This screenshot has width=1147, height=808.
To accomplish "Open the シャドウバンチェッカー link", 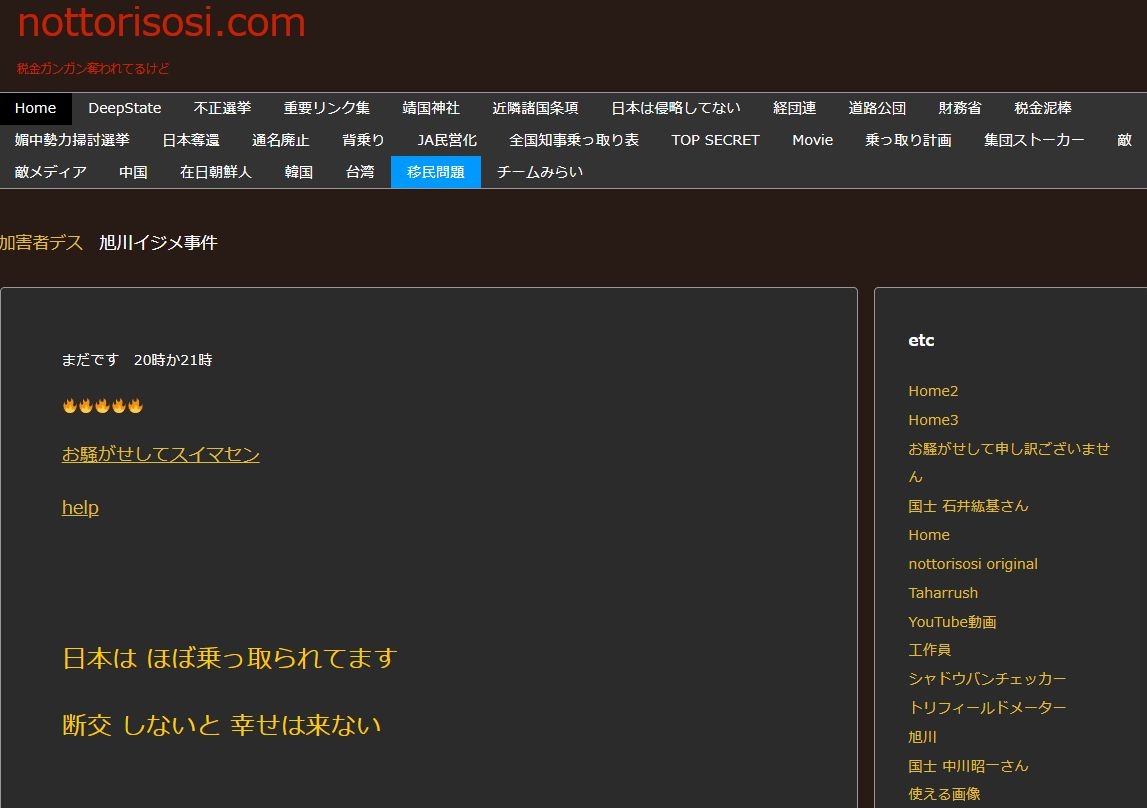I will click(986, 679).
